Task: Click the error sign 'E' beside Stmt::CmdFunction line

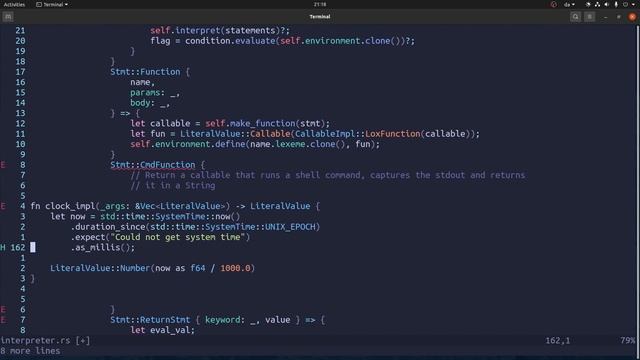Action: 3,165
